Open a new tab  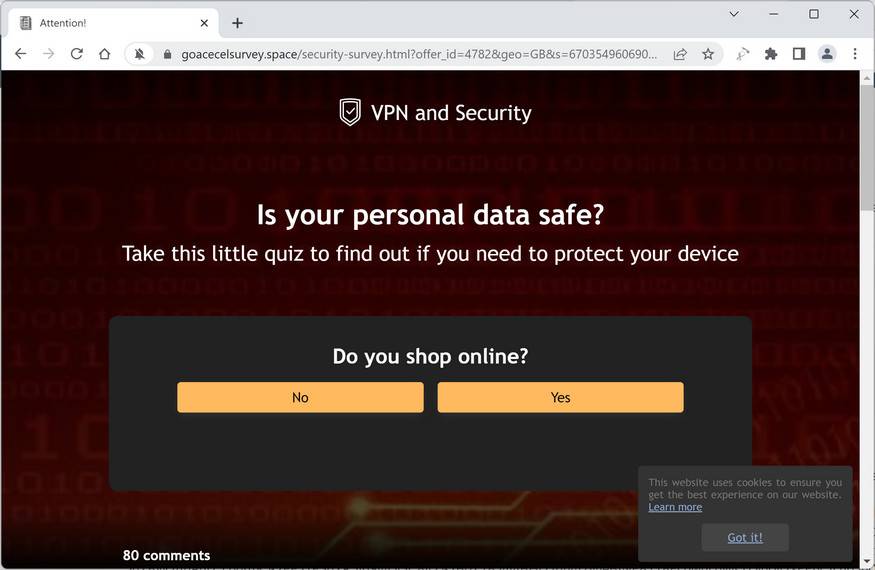click(x=237, y=23)
